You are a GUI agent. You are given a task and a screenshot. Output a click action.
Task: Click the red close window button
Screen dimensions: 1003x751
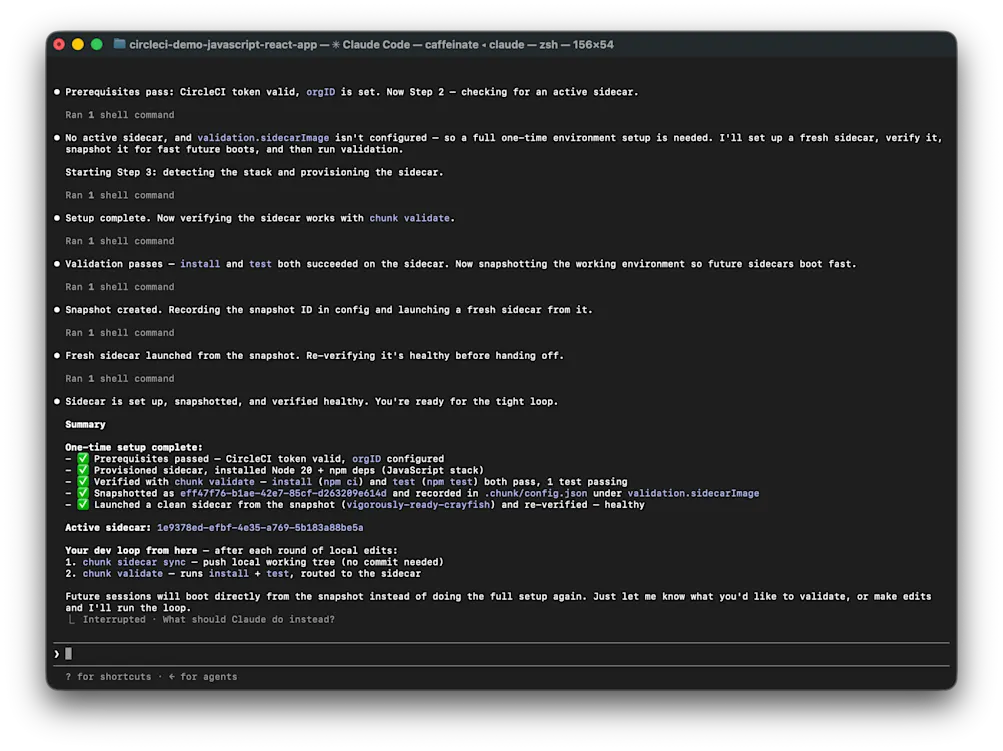[59, 44]
